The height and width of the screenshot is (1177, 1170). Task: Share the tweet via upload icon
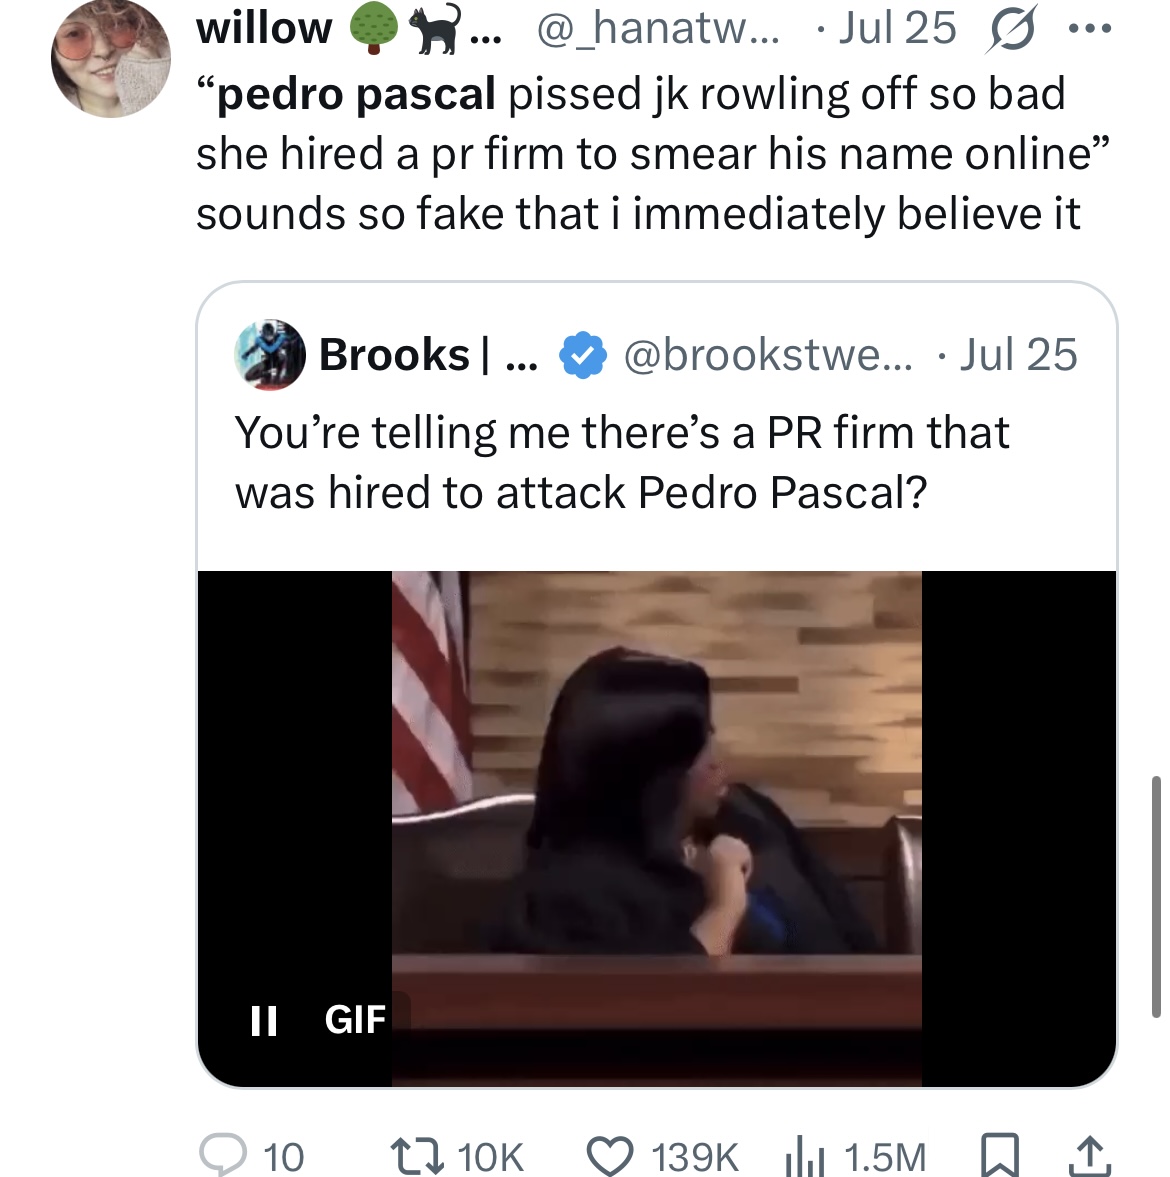click(x=1090, y=1156)
